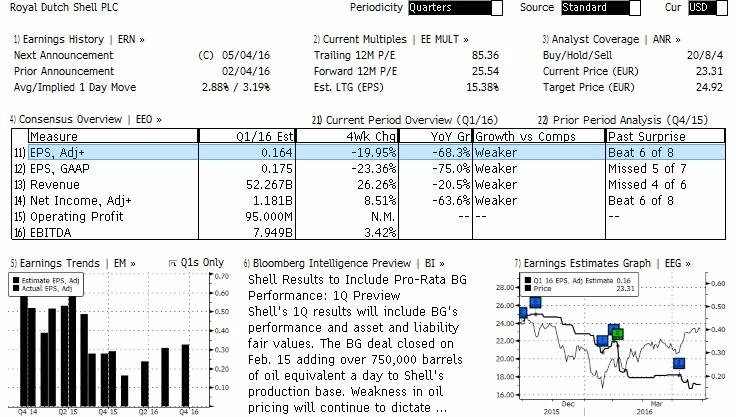Click the 0.164 EPS Adj+ estimate value

(276, 153)
